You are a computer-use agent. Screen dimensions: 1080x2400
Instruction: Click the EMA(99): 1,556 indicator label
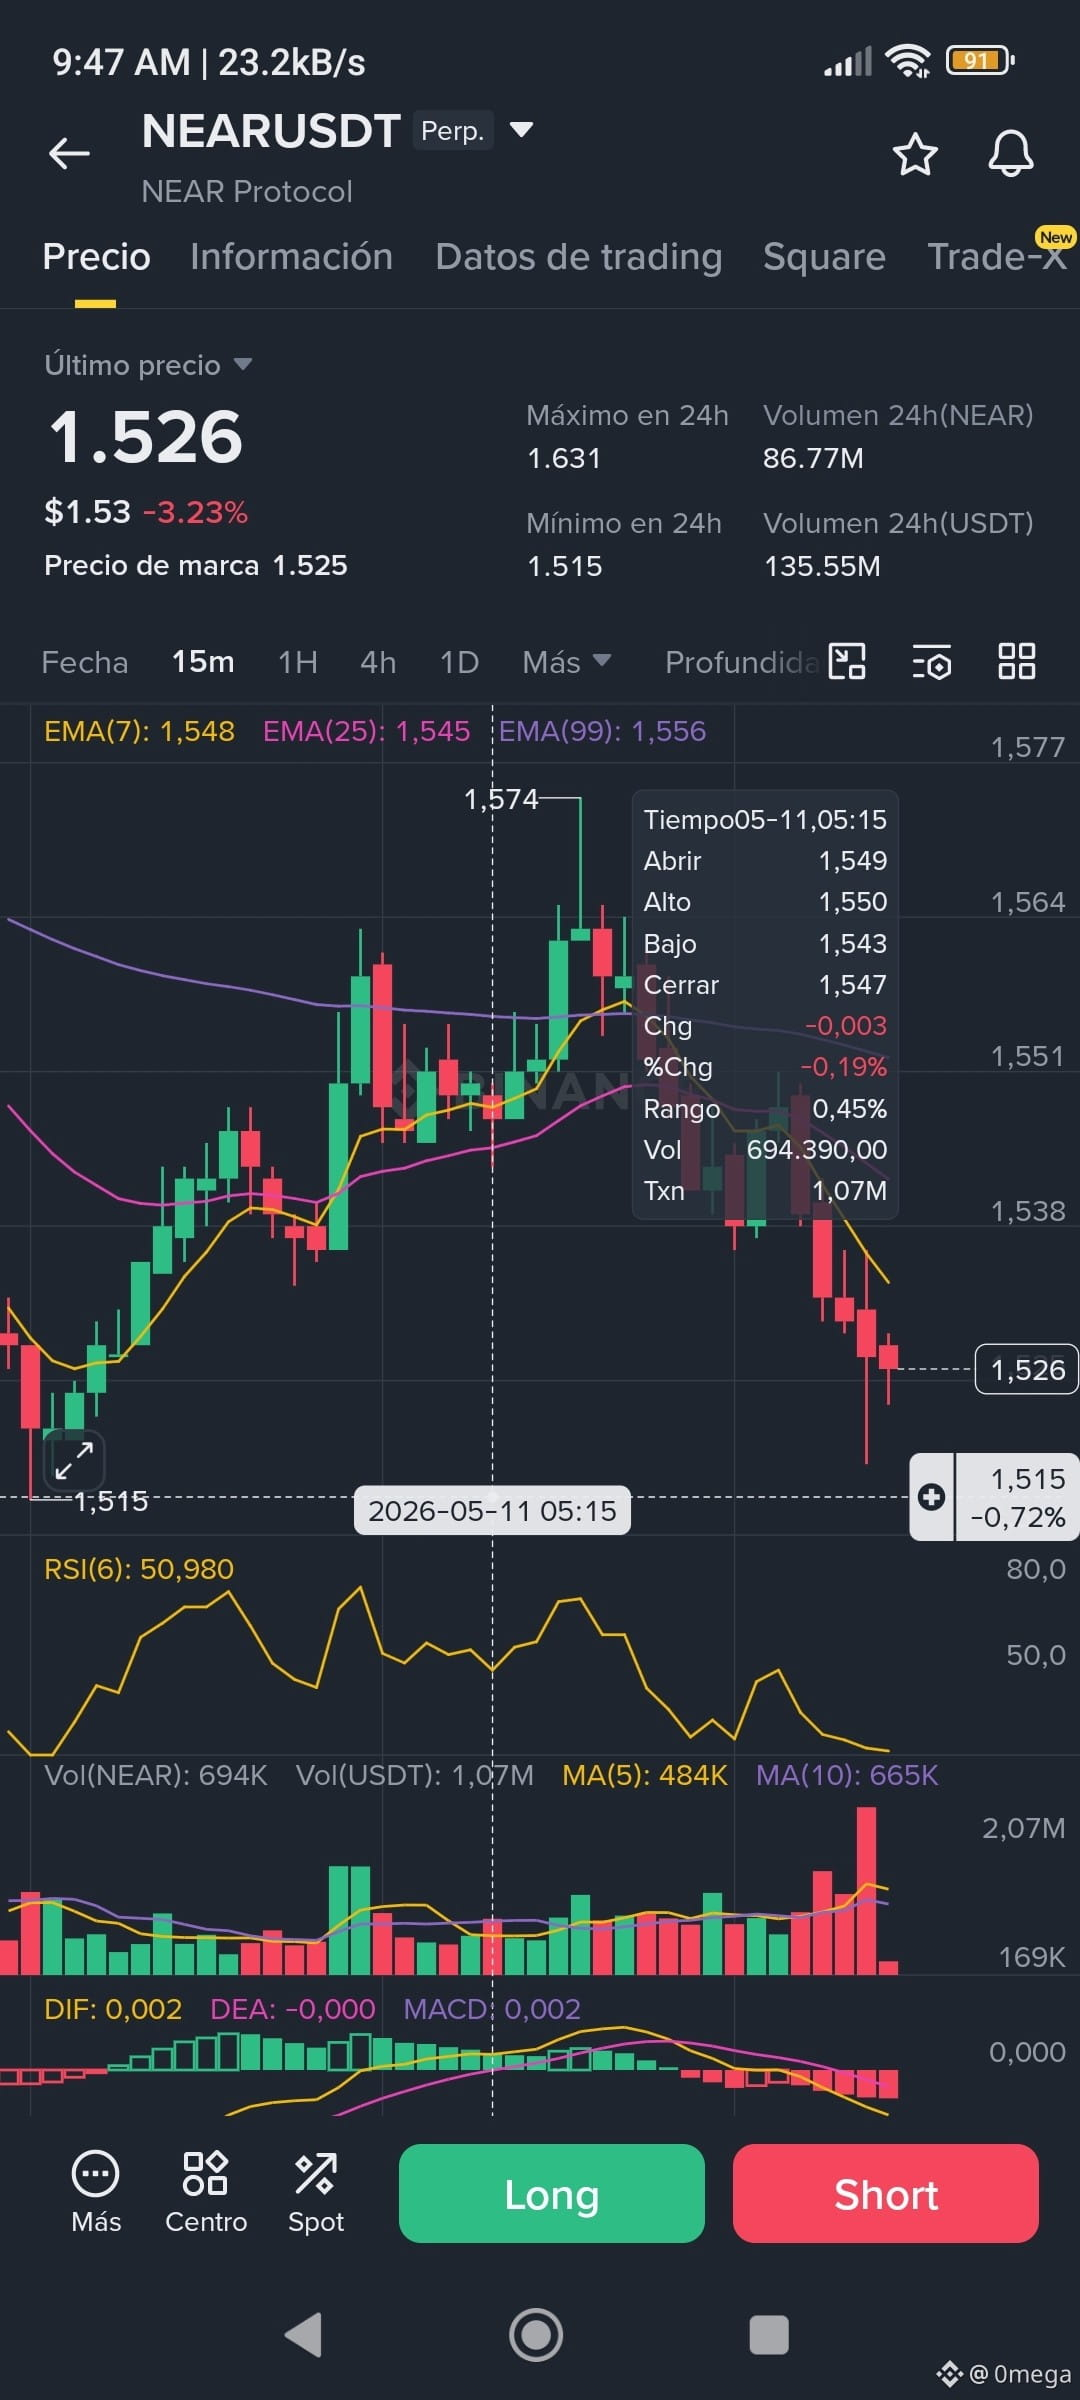click(x=602, y=731)
